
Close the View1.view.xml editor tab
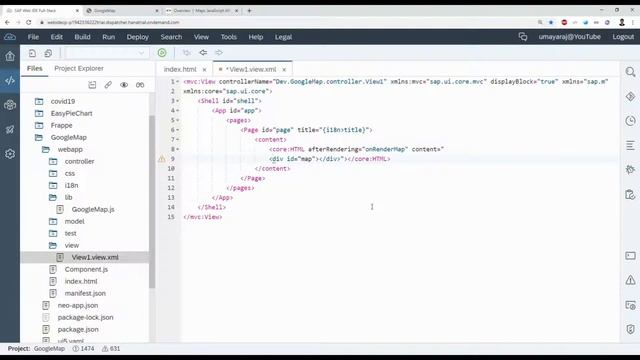coord(284,69)
